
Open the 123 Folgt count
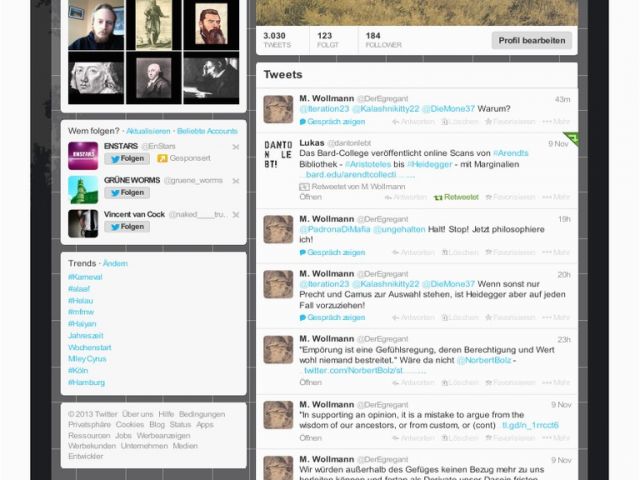point(328,40)
